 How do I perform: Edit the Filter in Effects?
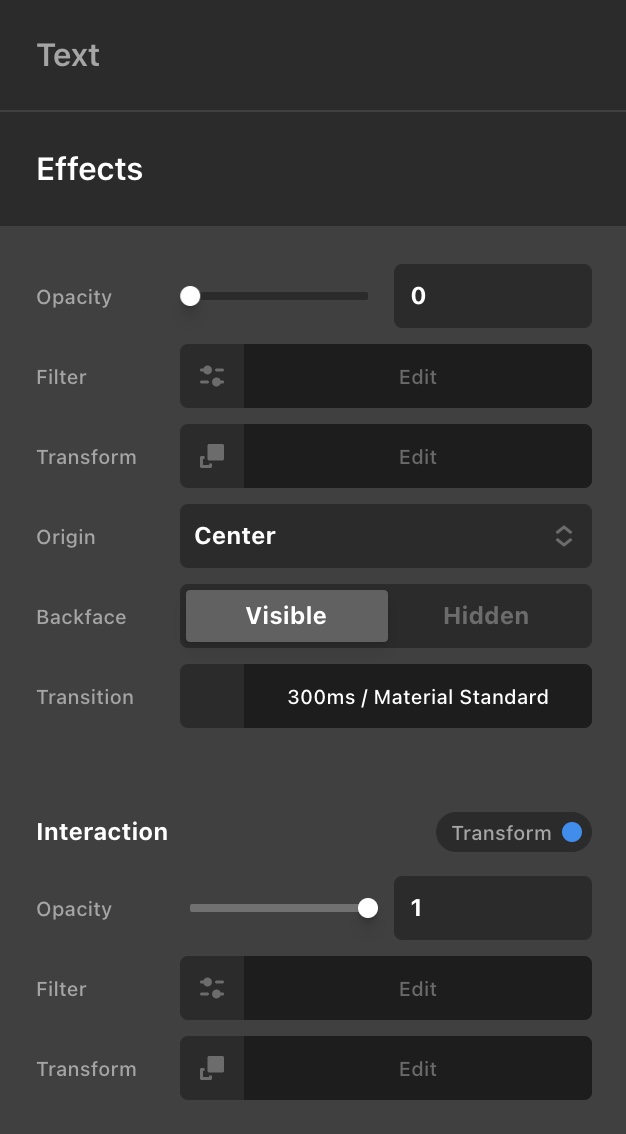(417, 376)
